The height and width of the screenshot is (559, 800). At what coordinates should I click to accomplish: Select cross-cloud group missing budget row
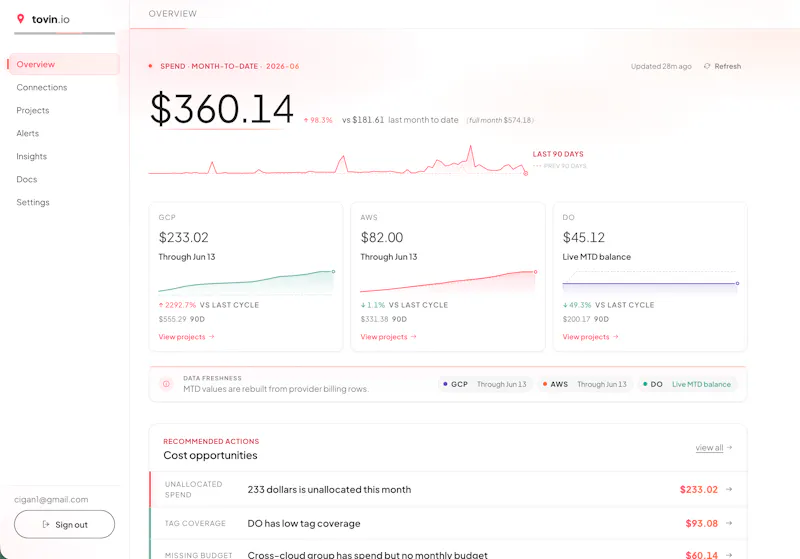click(x=448, y=551)
